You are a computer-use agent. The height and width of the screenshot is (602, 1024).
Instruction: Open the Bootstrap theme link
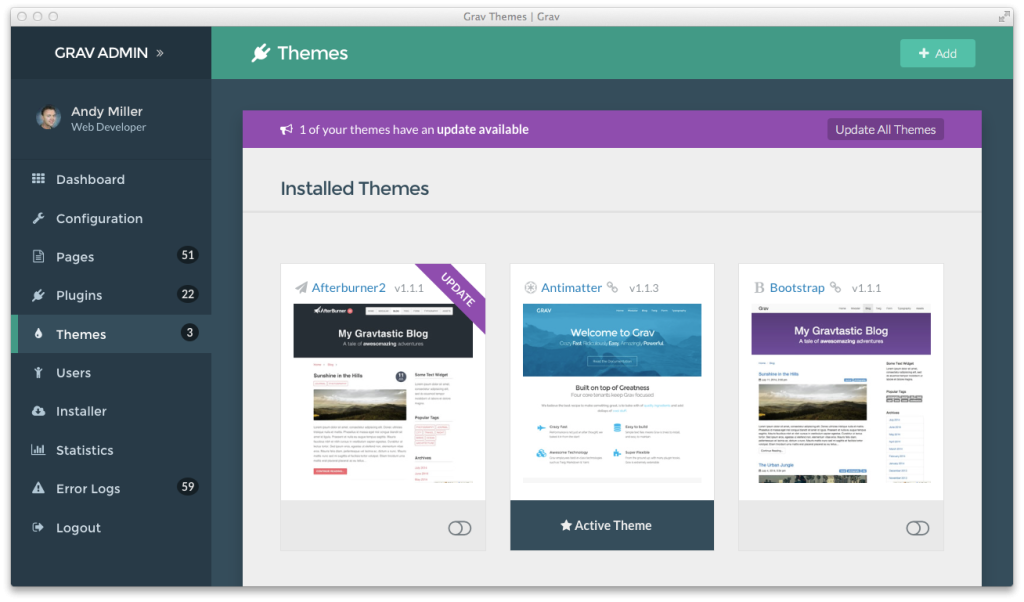797,287
